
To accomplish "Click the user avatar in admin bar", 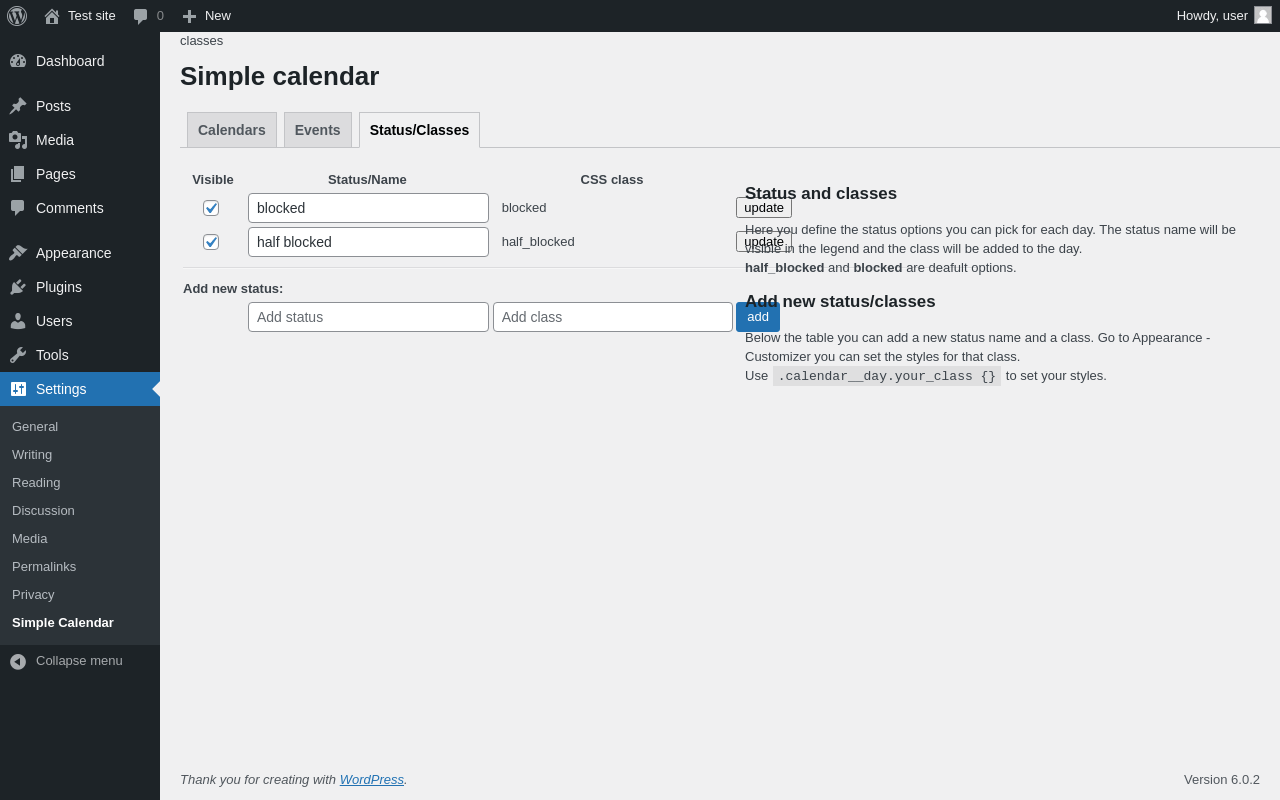I will [1263, 15].
